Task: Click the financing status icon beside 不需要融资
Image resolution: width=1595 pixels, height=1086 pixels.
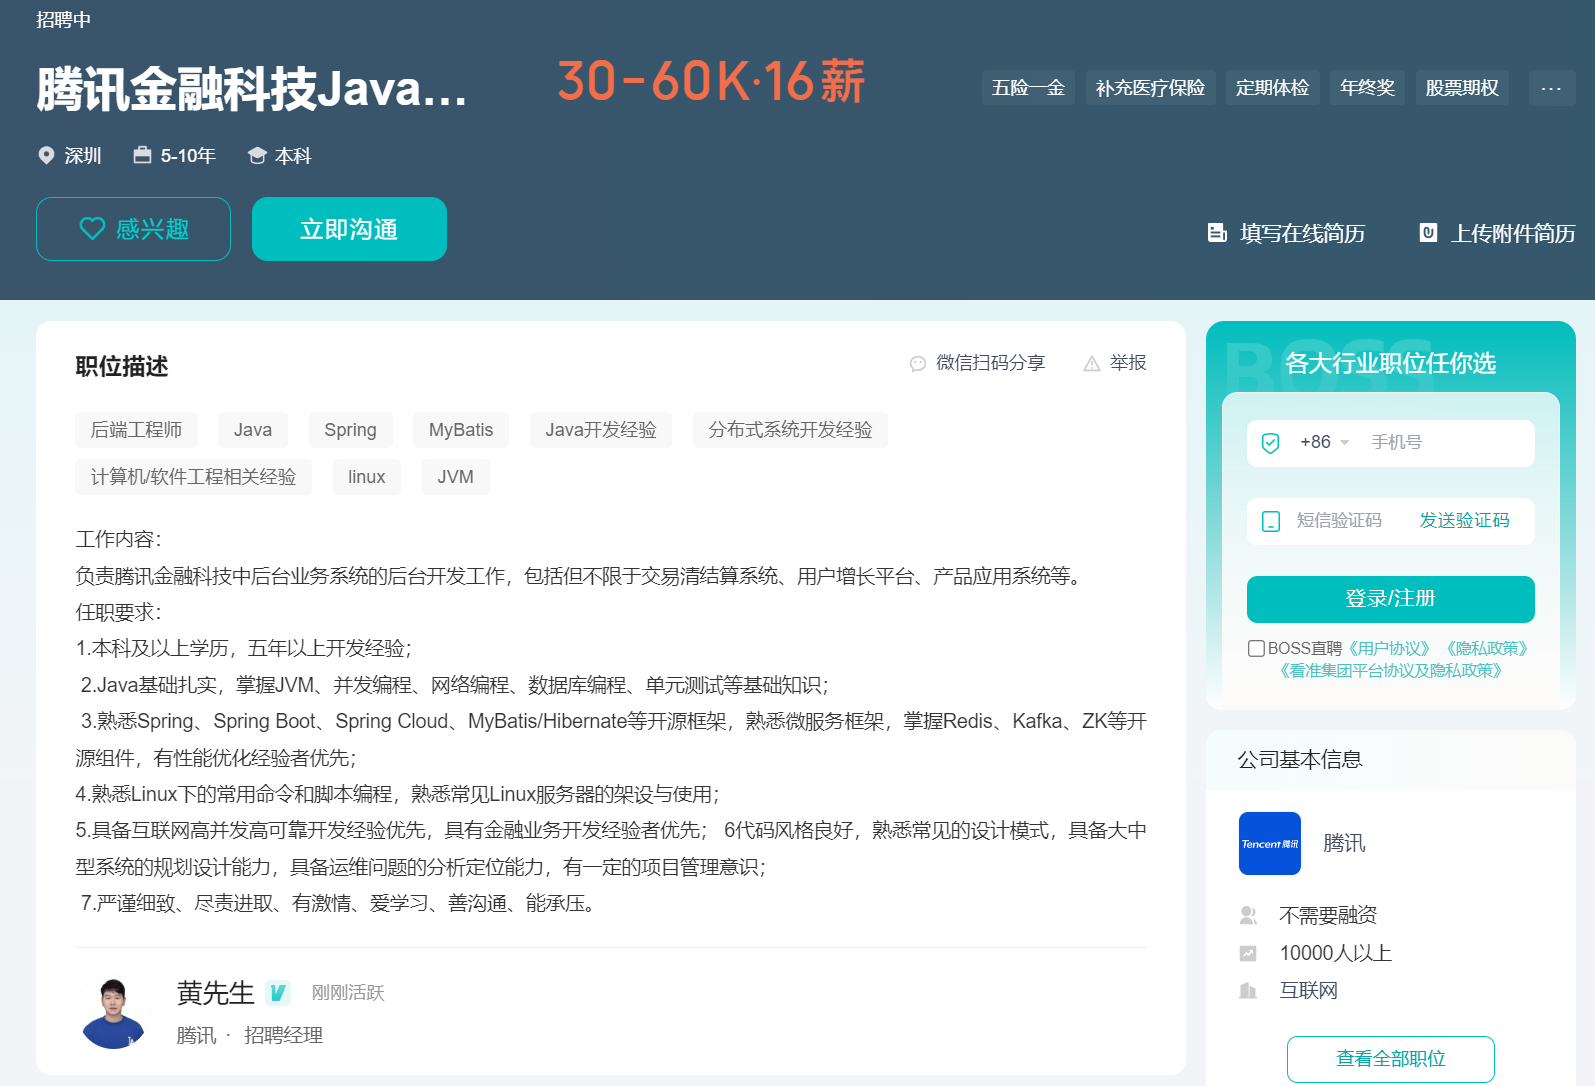Action: pyautogui.click(x=1248, y=915)
